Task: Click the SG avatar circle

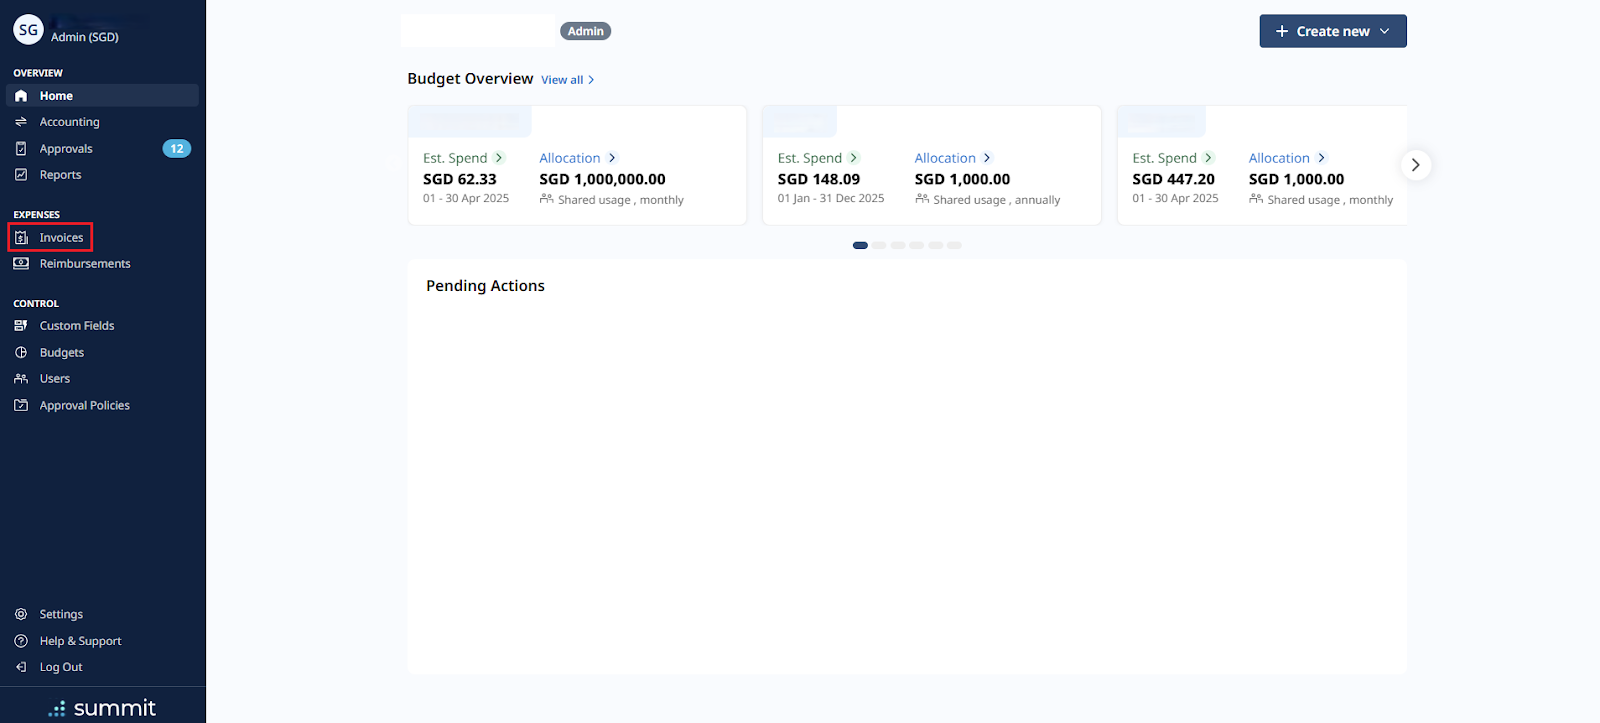Action: point(28,30)
